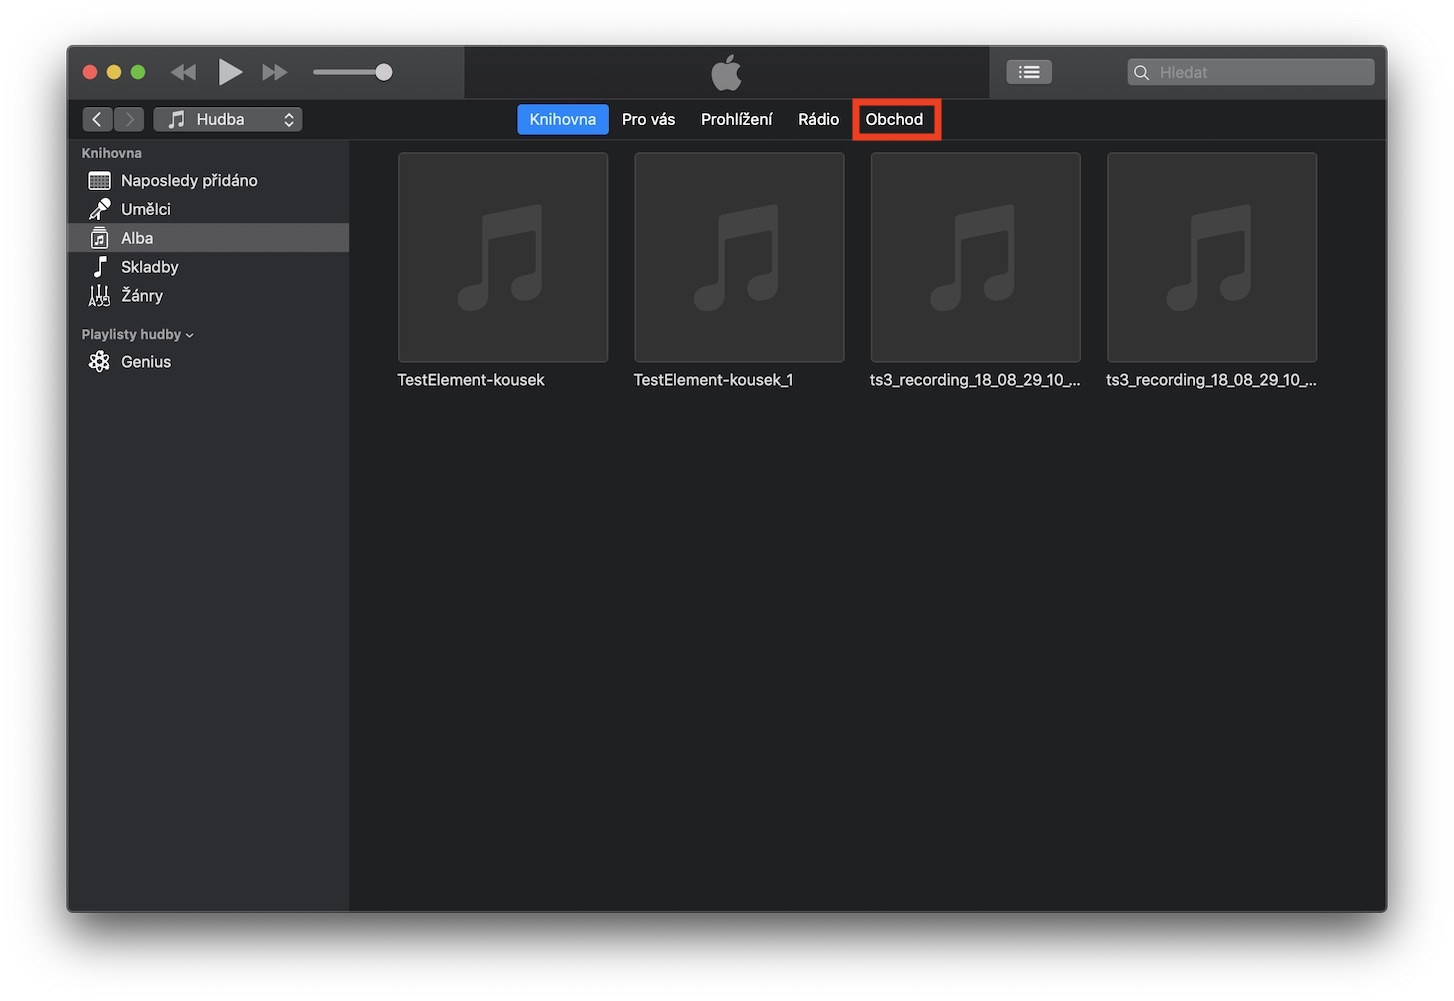Click the music note icon in Hudba selector
The image size is (1454, 1001).
pyautogui.click(x=176, y=119)
